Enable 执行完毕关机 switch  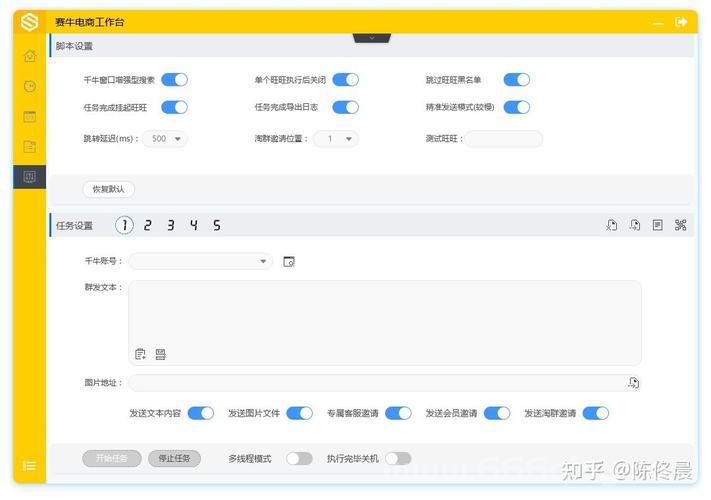398,459
